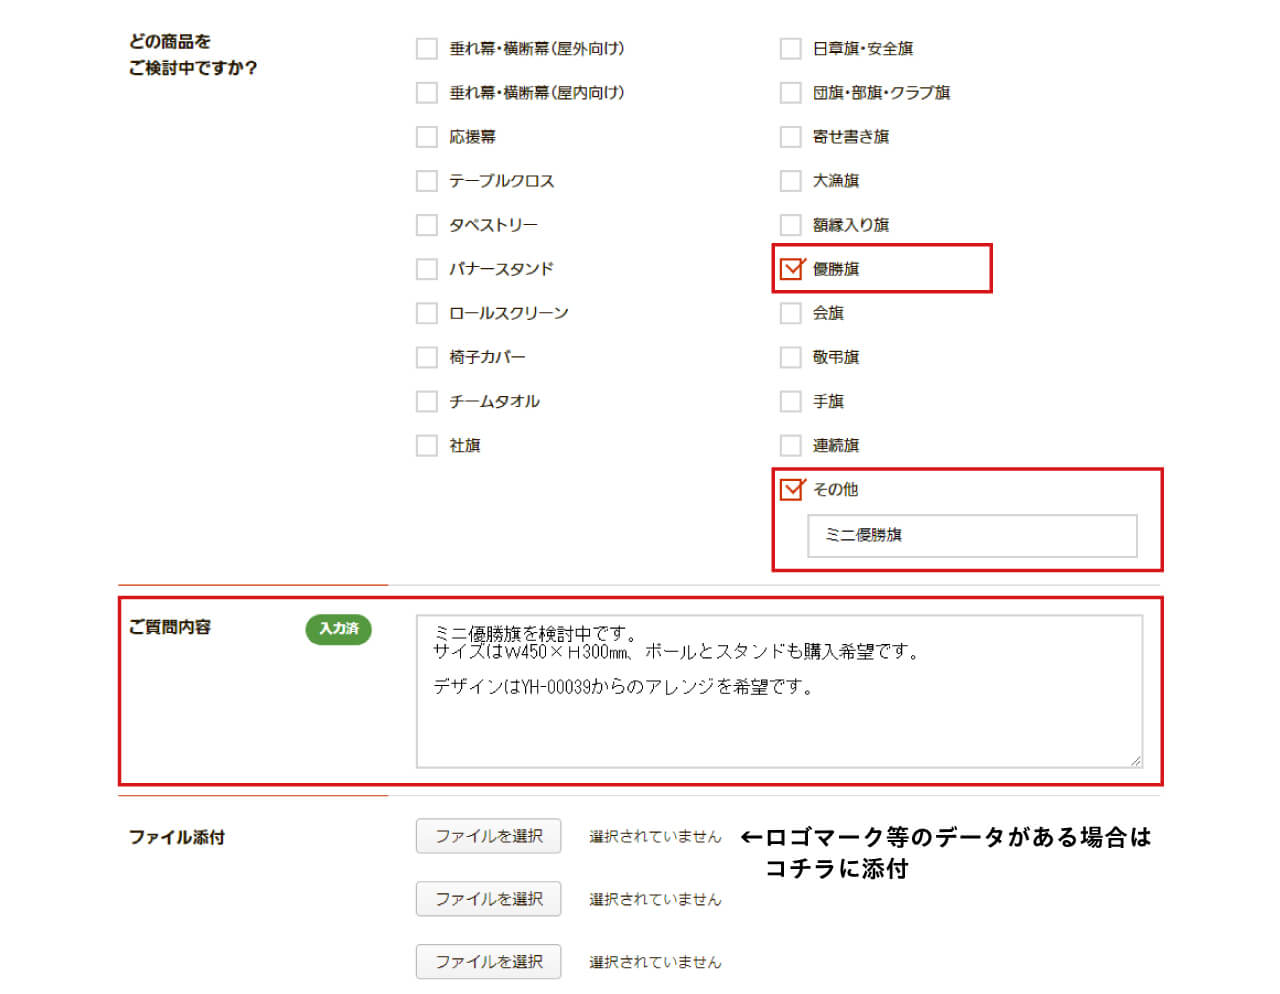Screen dimensions: 1280x994
Task: Enable the 椅子カバー option
Action: pyautogui.click(x=426, y=356)
